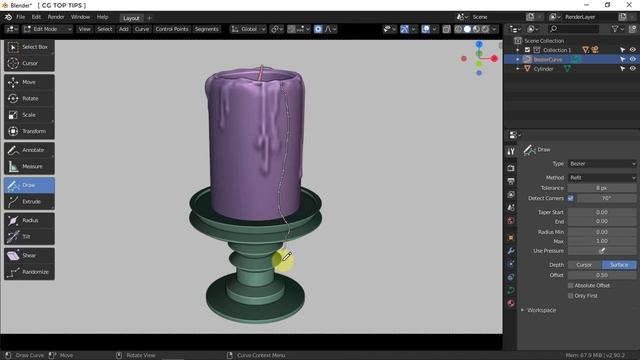
Task: Open the Object properties tab
Action: click(511, 238)
